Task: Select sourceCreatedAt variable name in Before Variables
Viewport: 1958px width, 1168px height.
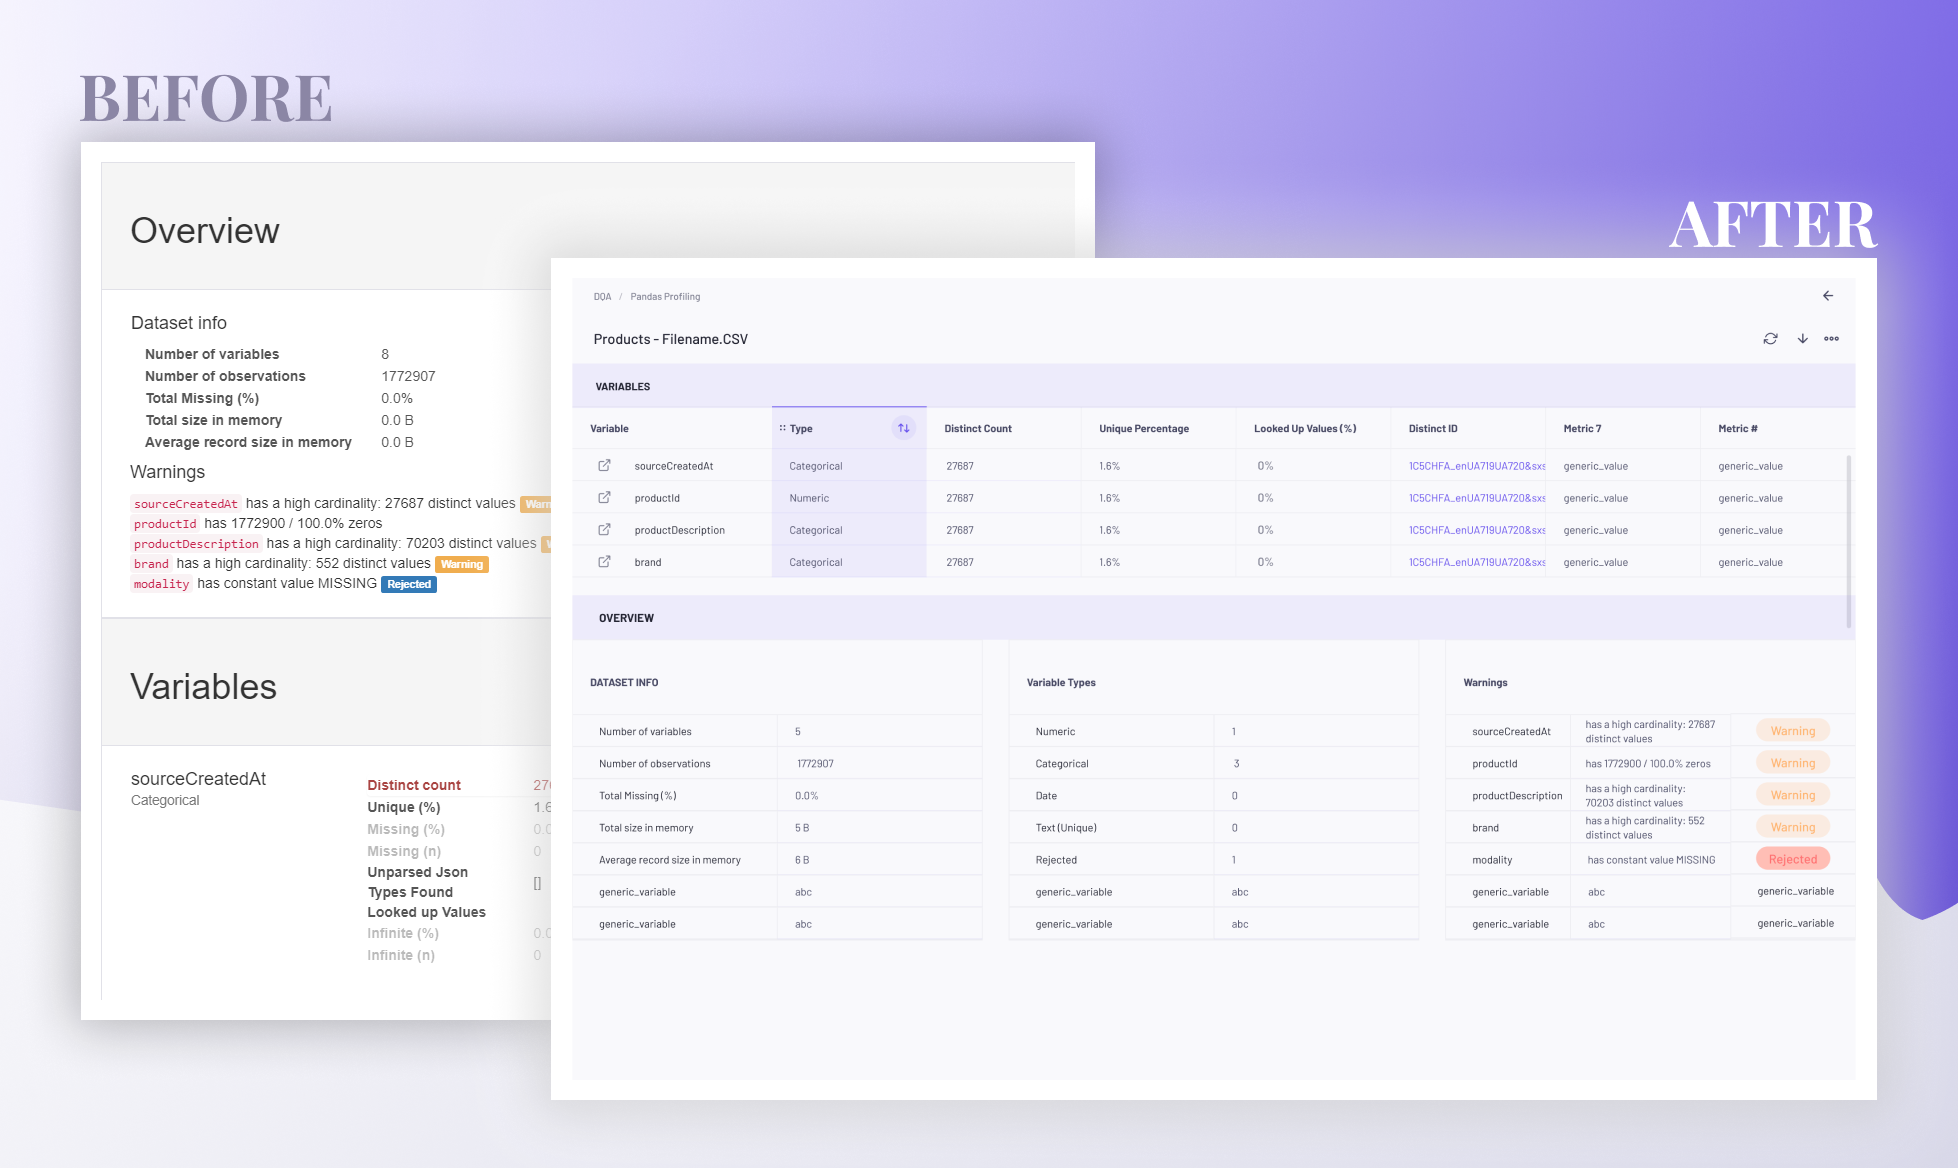Action: pyautogui.click(x=198, y=779)
